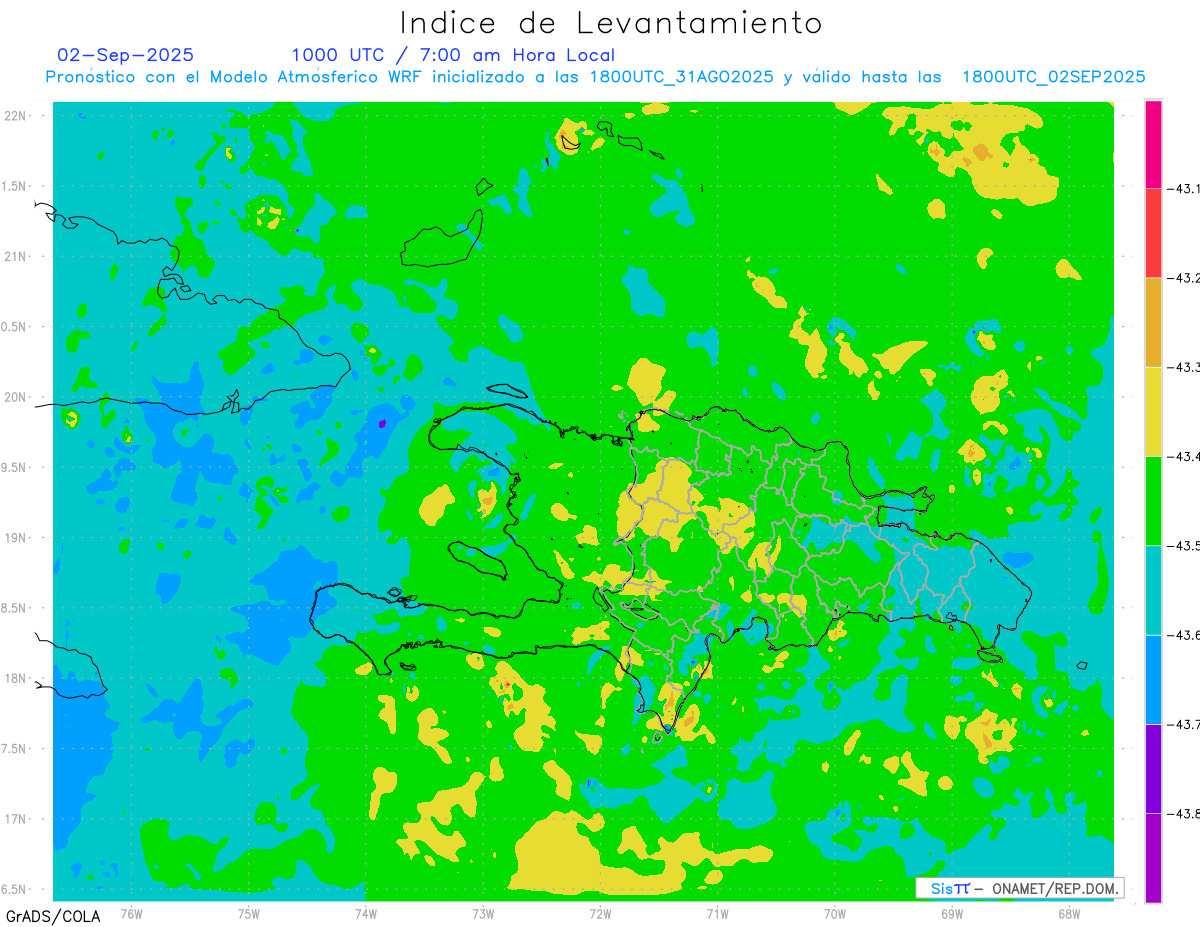Click the "21N" latitude label

[14, 256]
